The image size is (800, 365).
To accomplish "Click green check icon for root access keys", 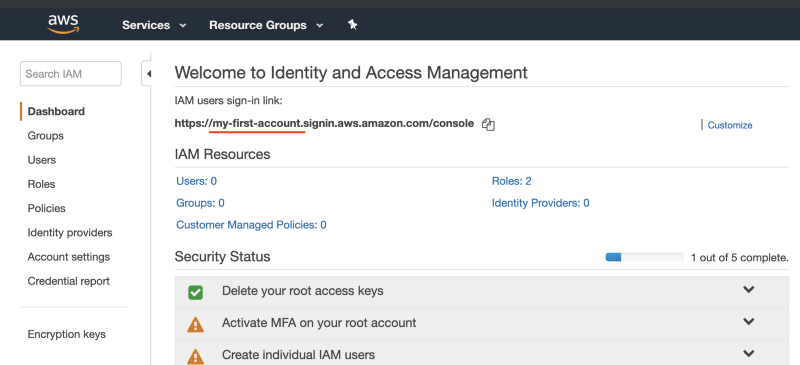I will click(195, 292).
